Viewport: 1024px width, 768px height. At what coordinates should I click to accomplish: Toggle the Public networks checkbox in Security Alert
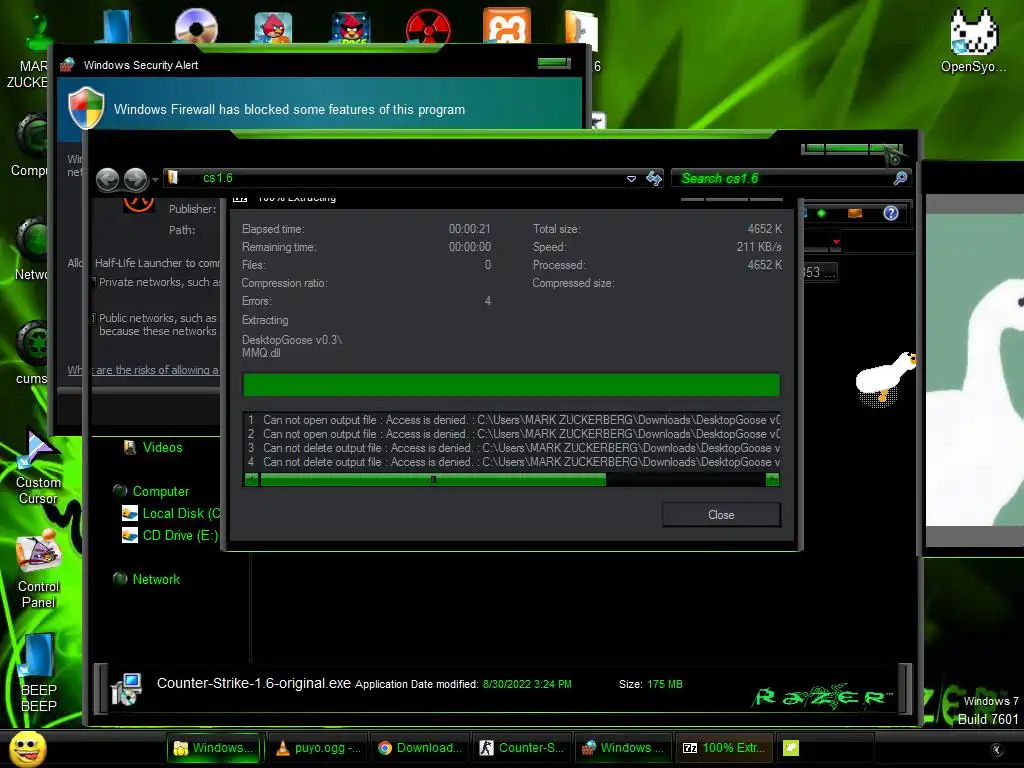coord(93,318)
